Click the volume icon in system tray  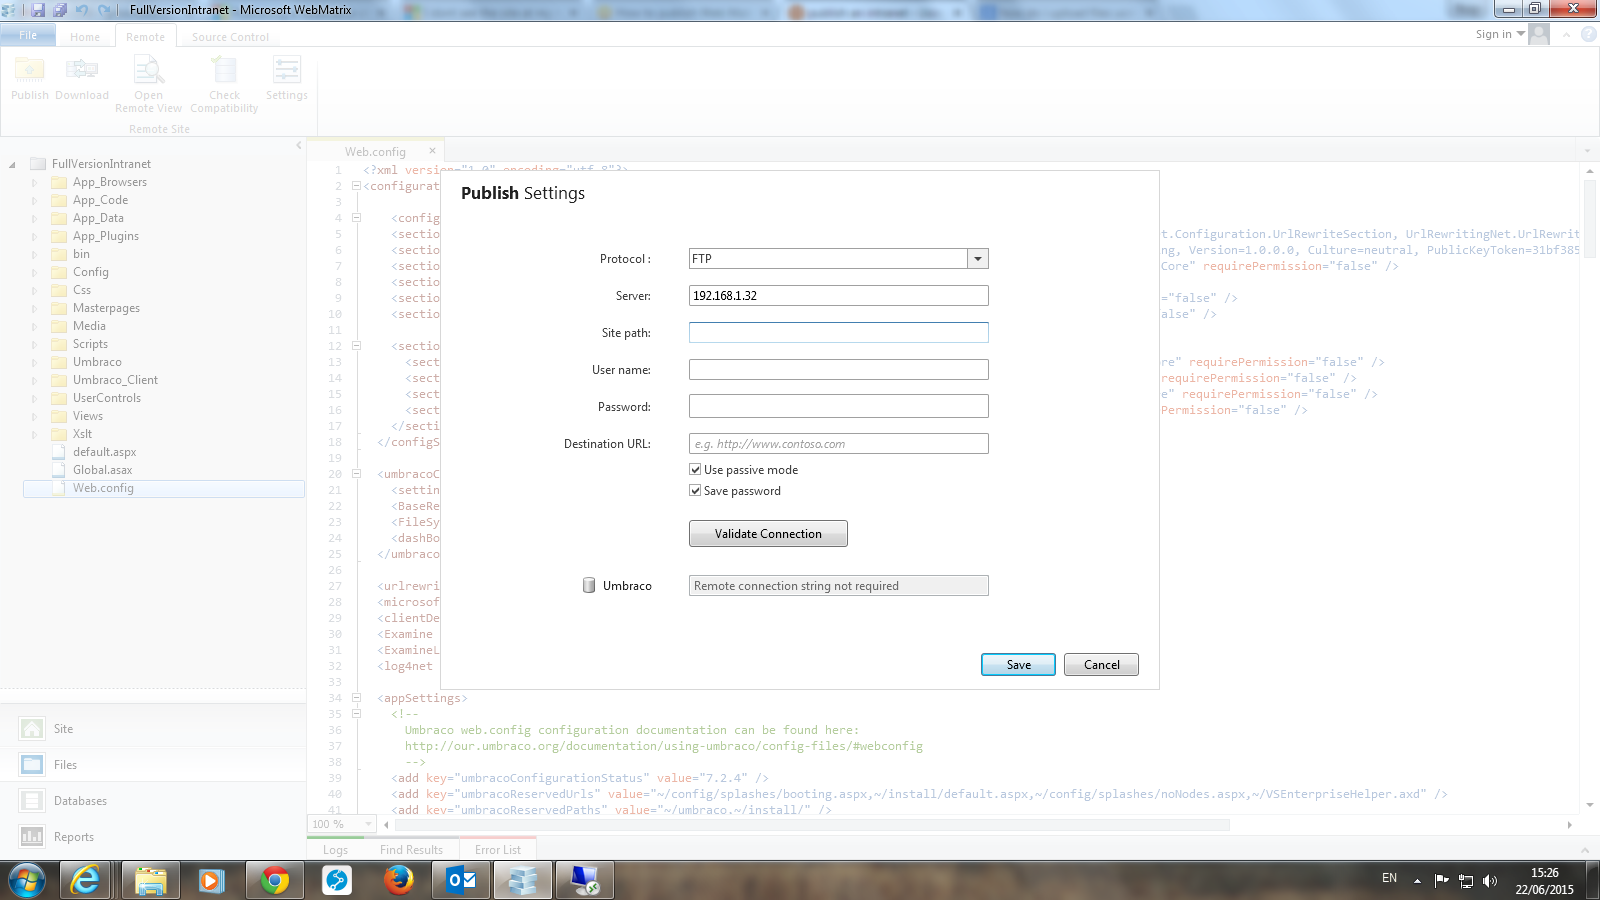coord(1490,880)
